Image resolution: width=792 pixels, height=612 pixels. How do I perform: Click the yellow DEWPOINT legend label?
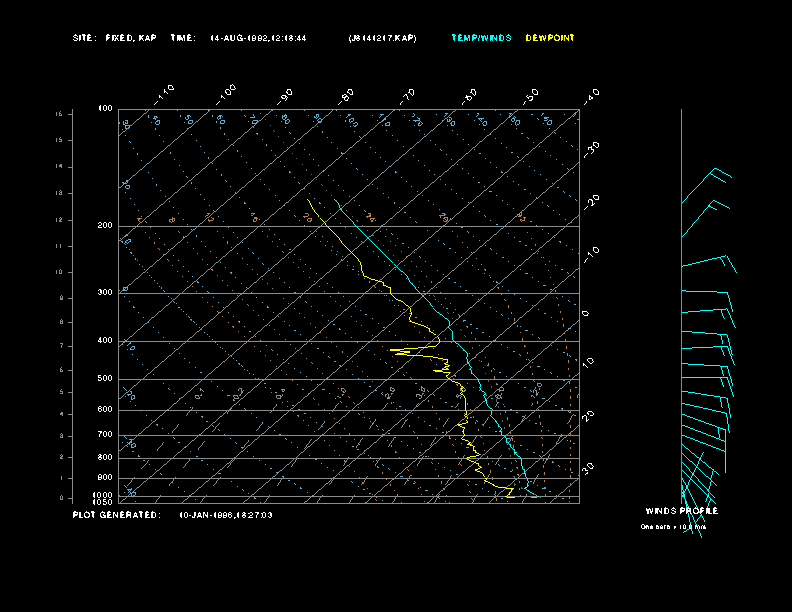pyautogui.click(x=550, y=38)
